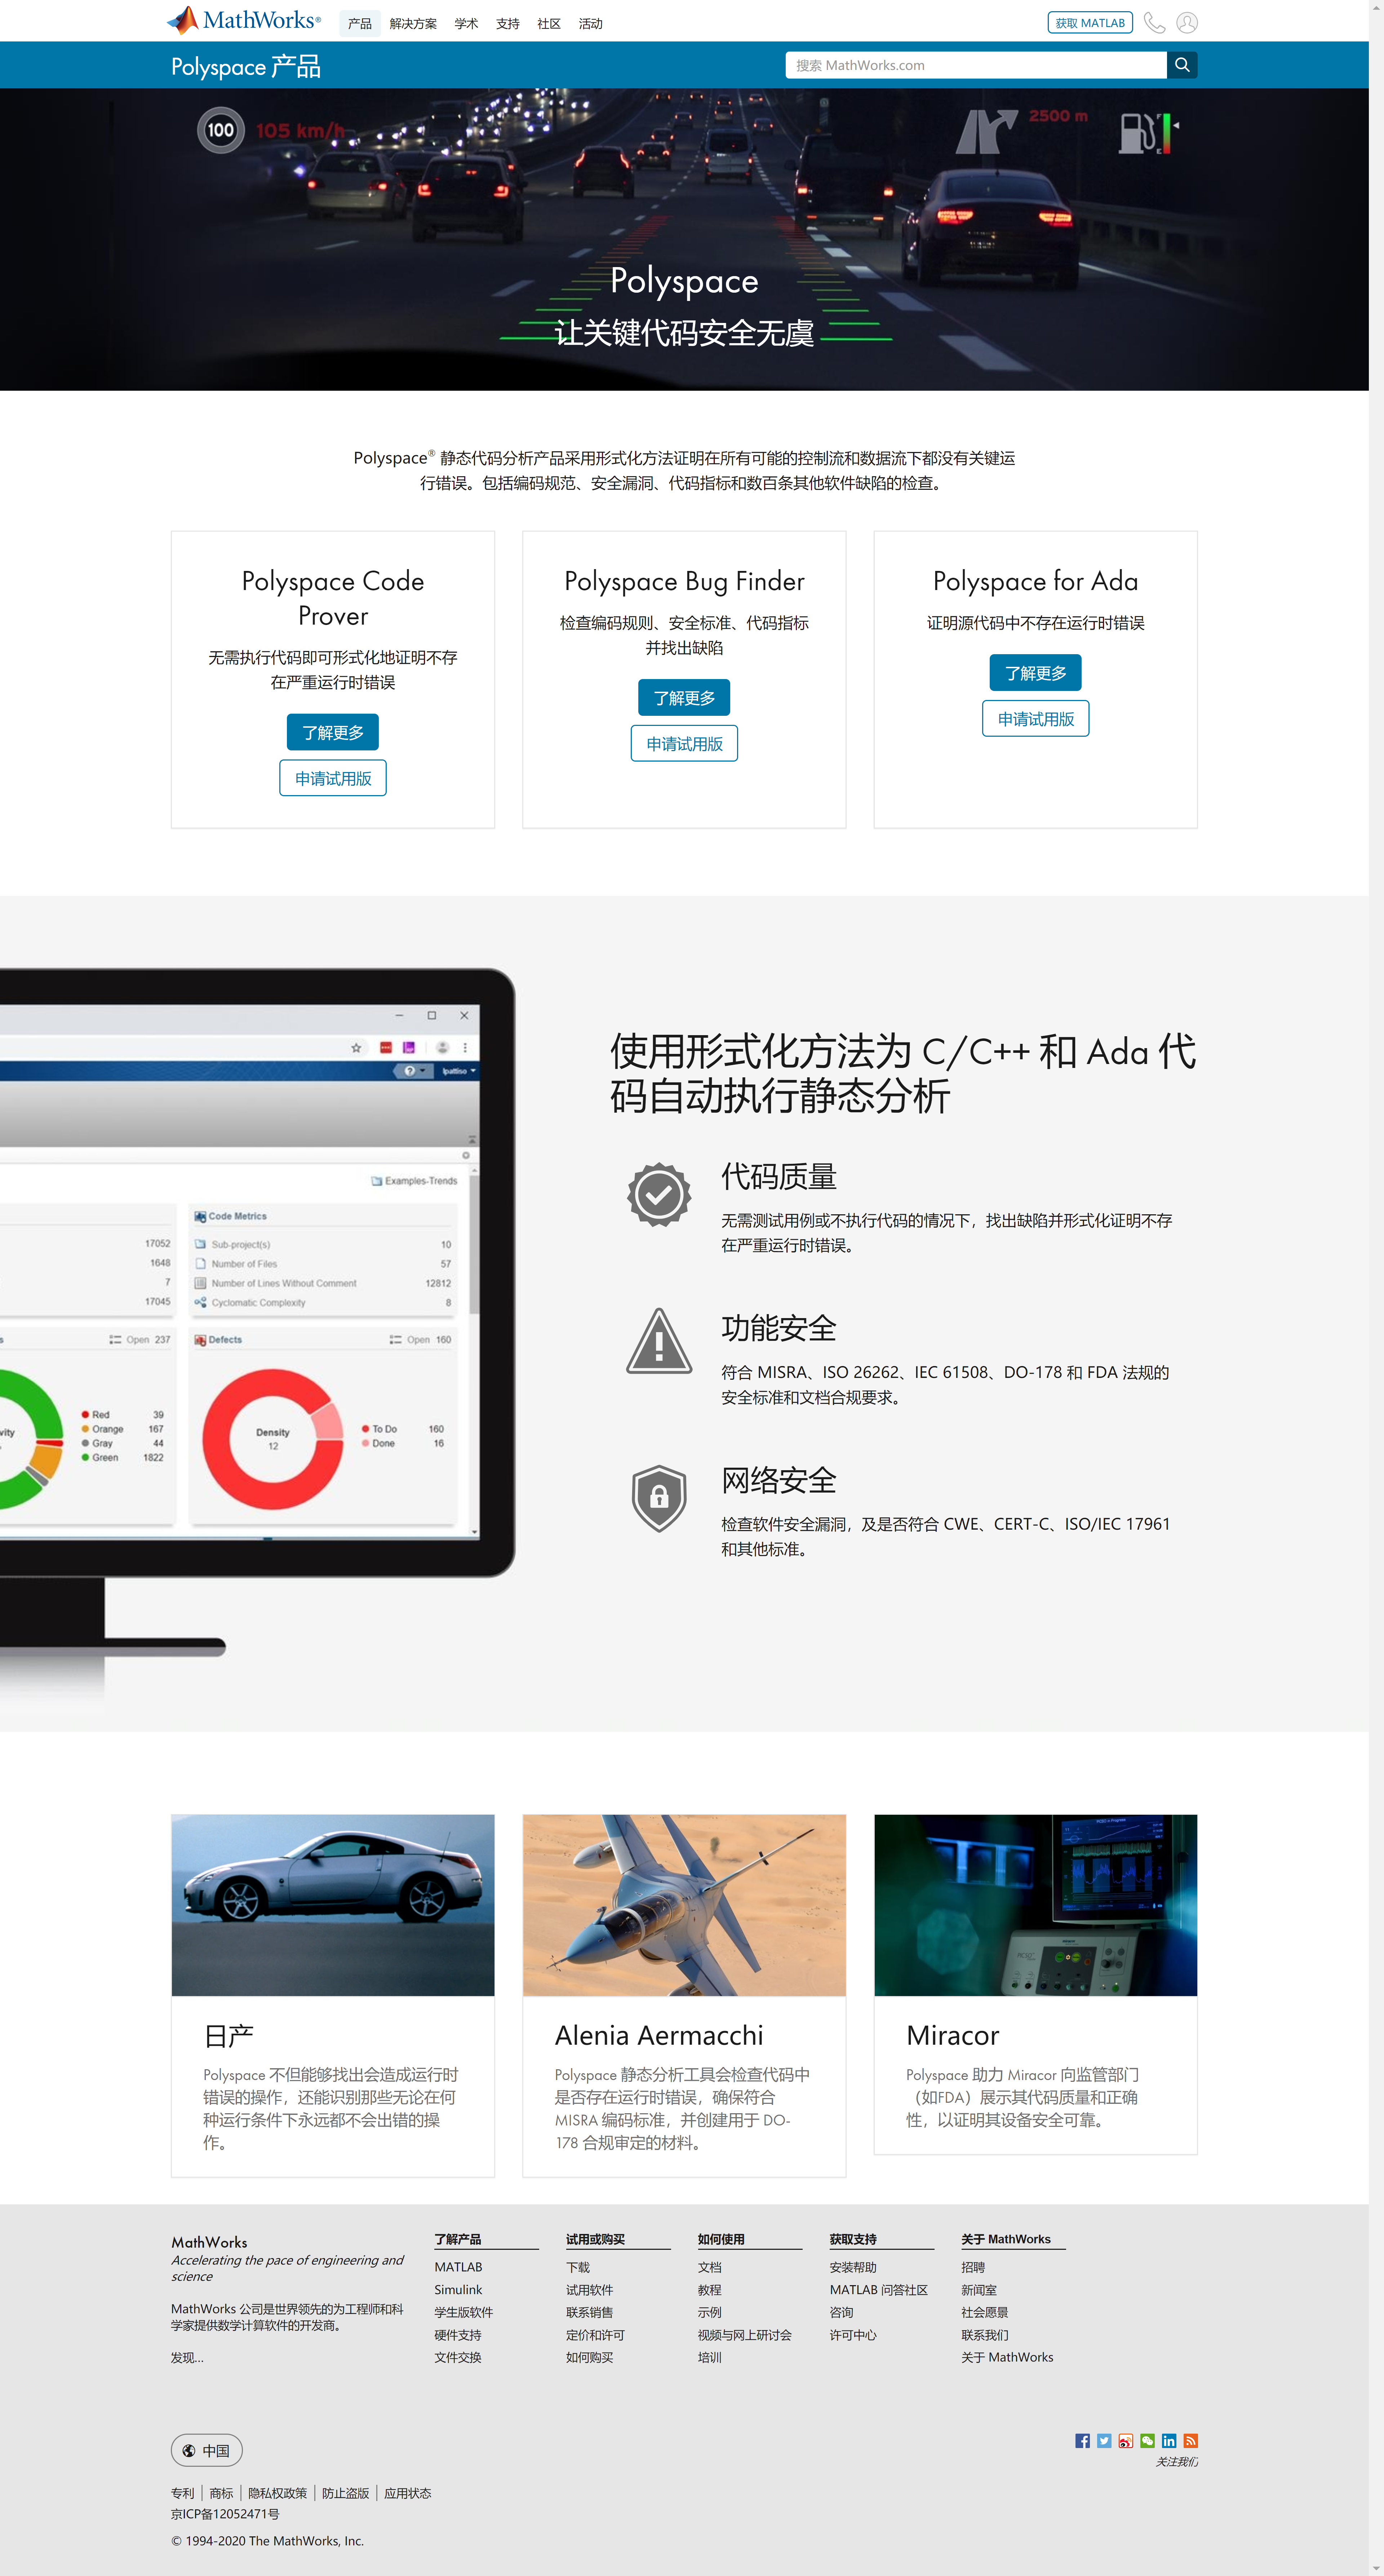The image size is (1384, 2576).
Task: Open the 学生版软件 footer link
Action: [x=464, y=2312]
